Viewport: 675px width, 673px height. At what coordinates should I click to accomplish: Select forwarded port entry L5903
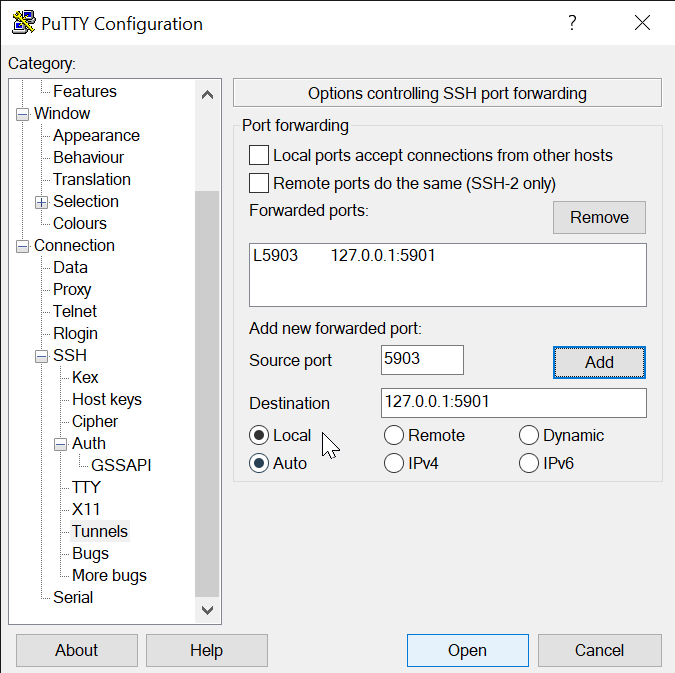coord(448,255)
